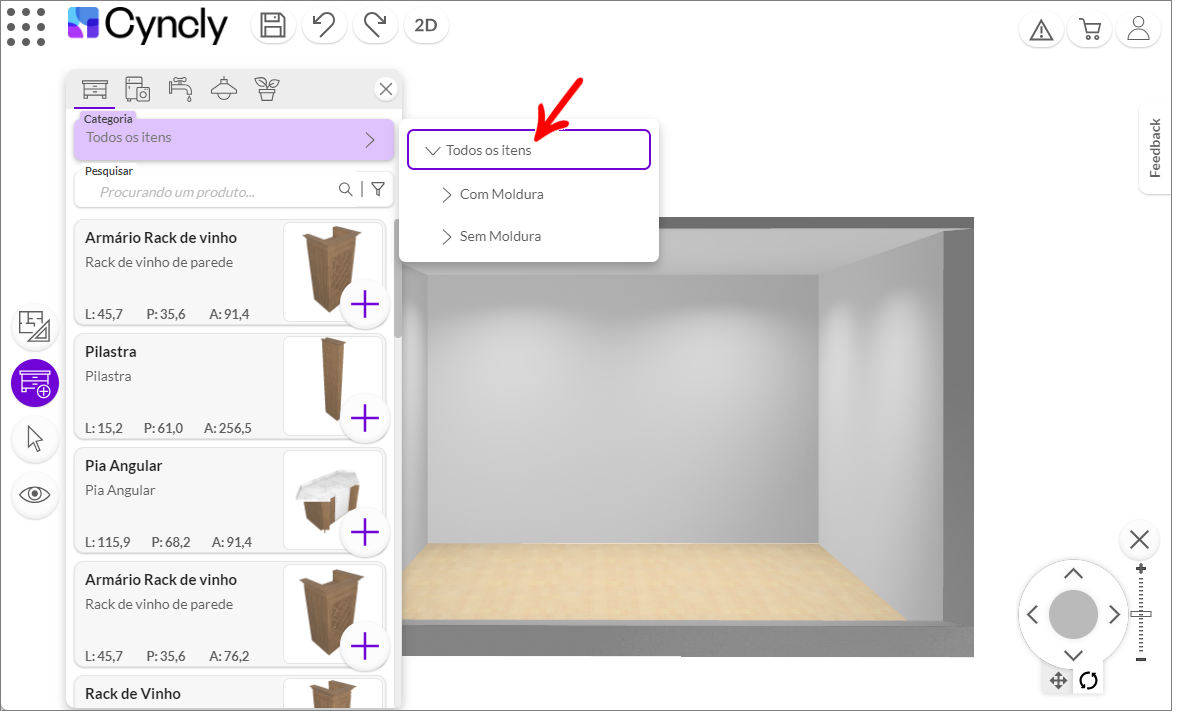Viewport: 1182px width, 723px height.
Task: Zoom out with the minus button
Action: 1141,660
